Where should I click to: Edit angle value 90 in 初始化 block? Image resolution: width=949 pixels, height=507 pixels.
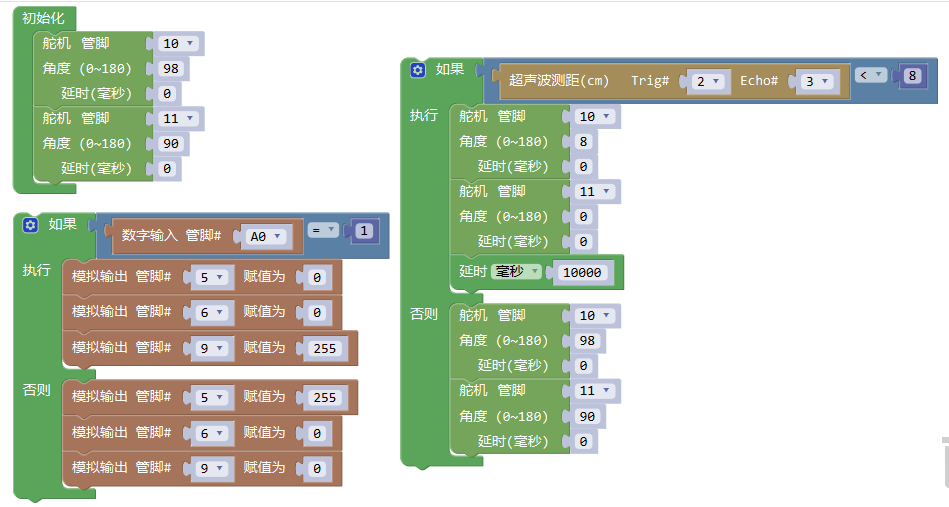tap(171, 143)
